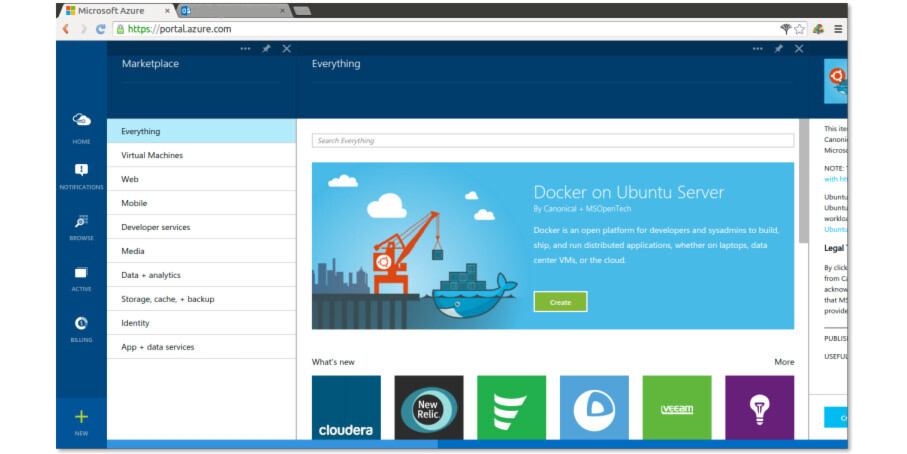Click the More link for What's new
Viewport: 907px width, 454px height.
(x=784, y=362)
